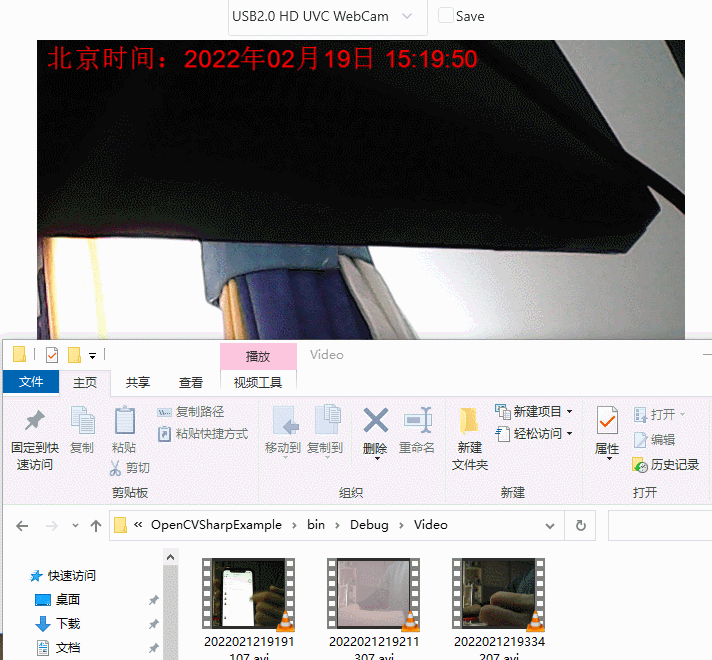
Task: Click the Copy To icon
Action: (326, 420)
